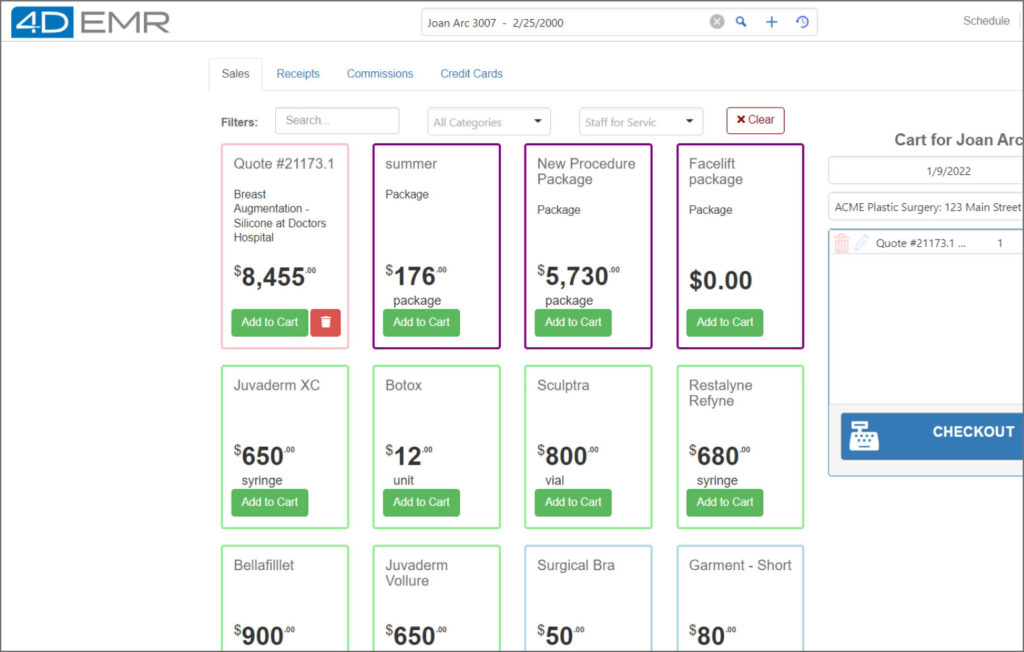
Task: Open recent patients history icon
Action: (802, 22)
